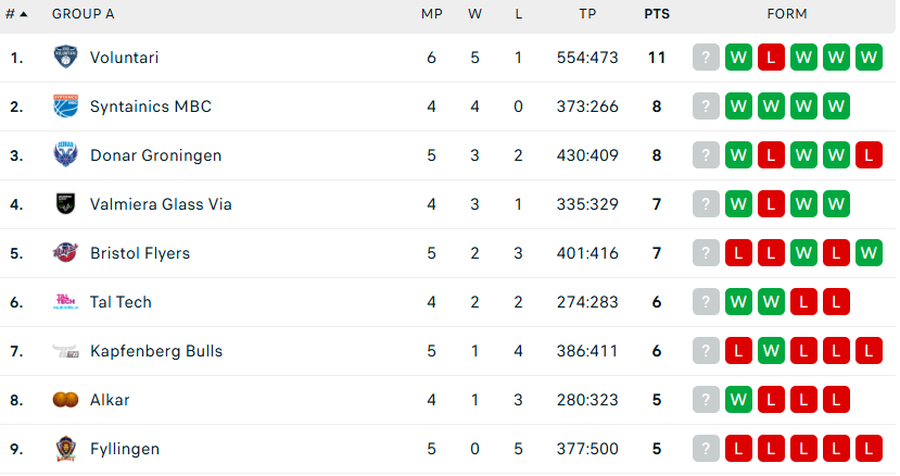Open the Voluntari team link
Viewport: 900px width, 476px height.
click(x=124, y=57)
